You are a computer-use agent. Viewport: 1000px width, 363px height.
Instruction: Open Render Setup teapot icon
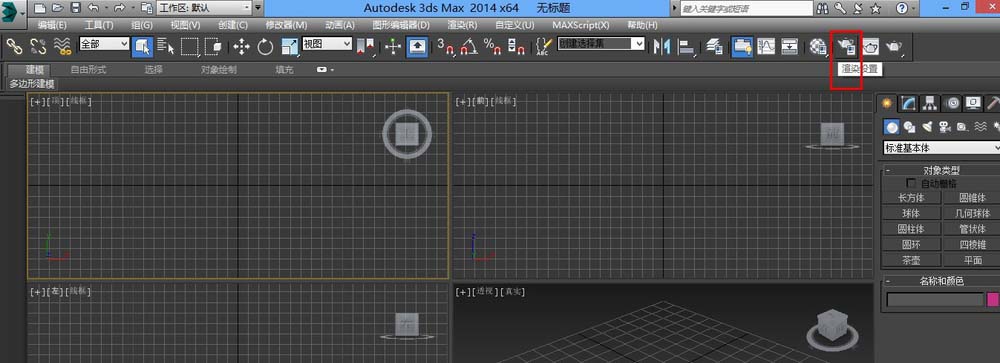pyautogui.click(x=846, y=46)
